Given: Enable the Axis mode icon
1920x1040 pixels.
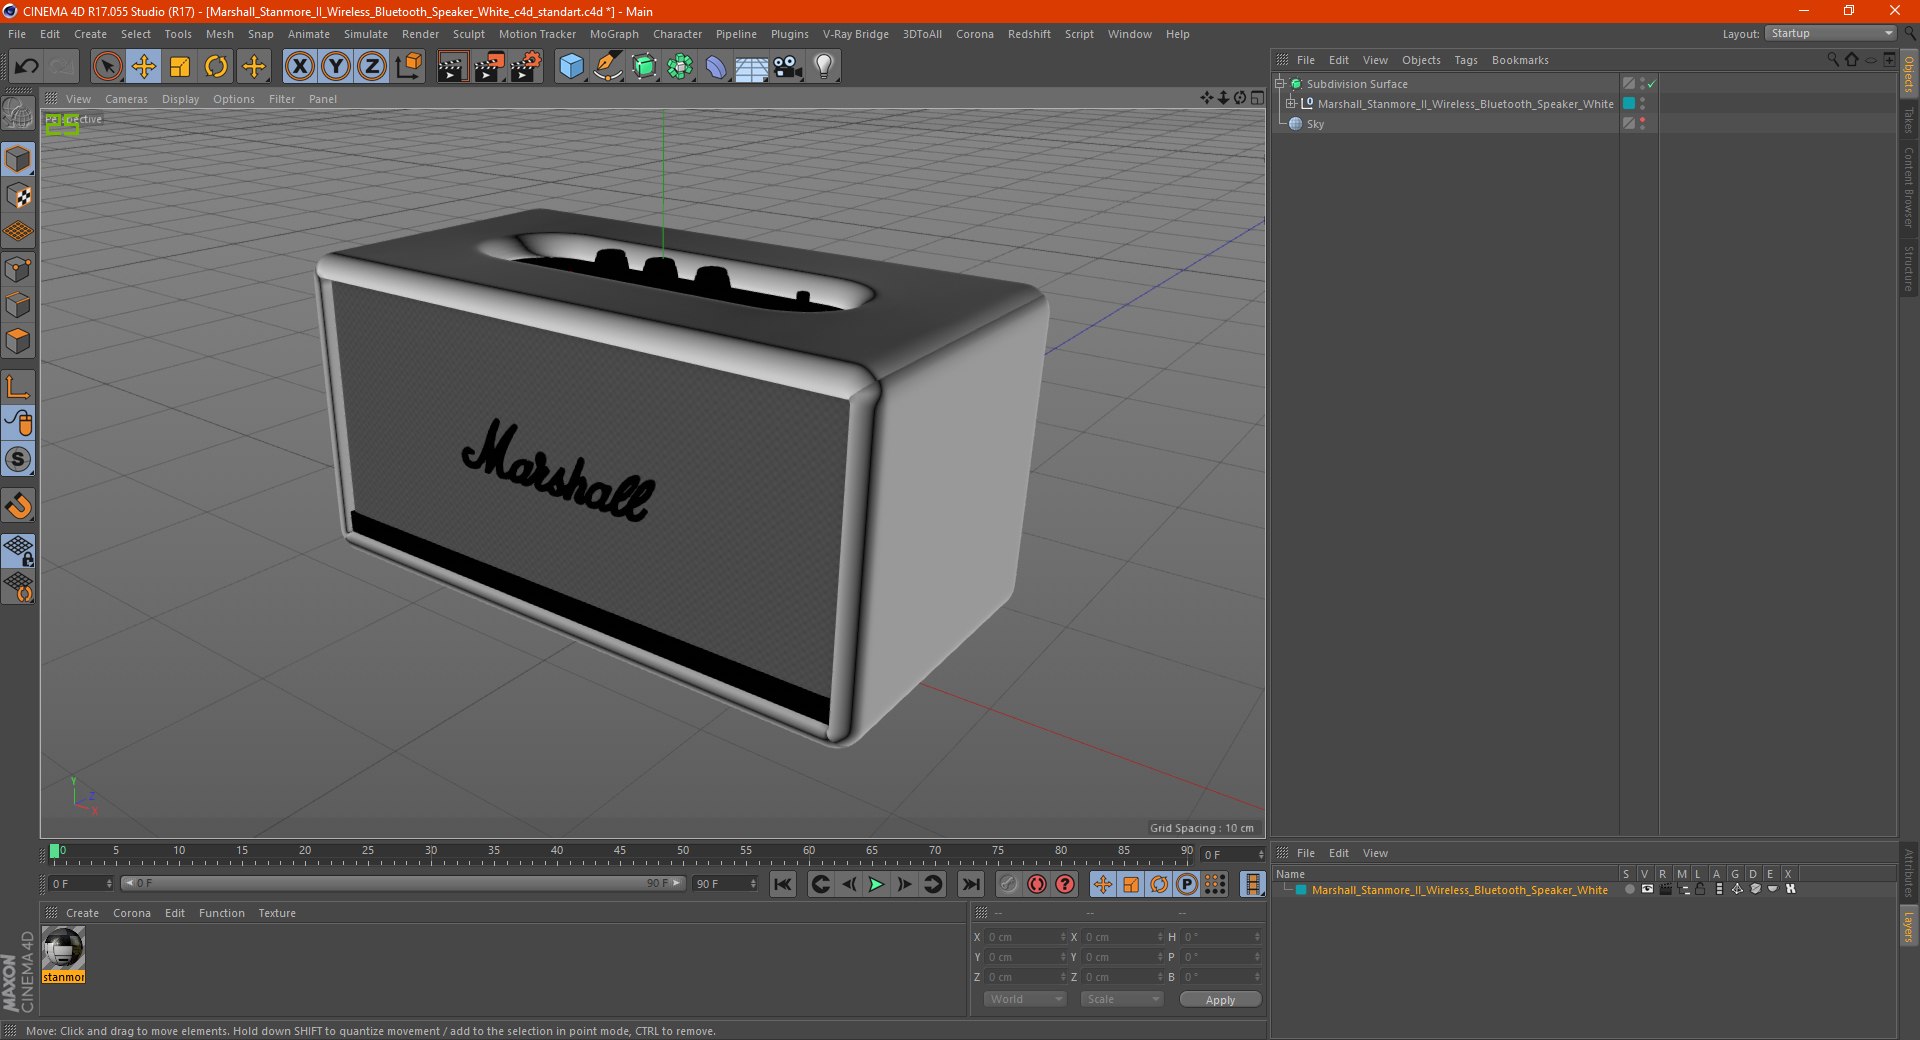Looking at the screenshot, I should coord(18,387).
